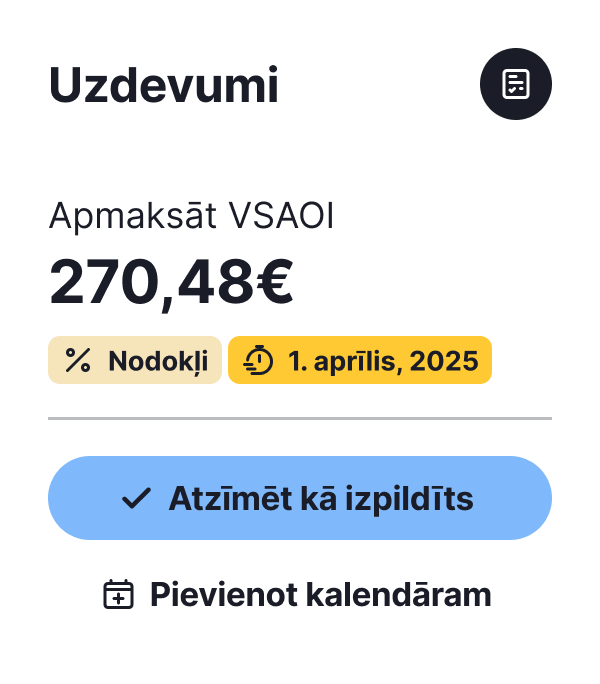Click the calendar plus icon
This screenshot has height=684, width=600.
119,595
